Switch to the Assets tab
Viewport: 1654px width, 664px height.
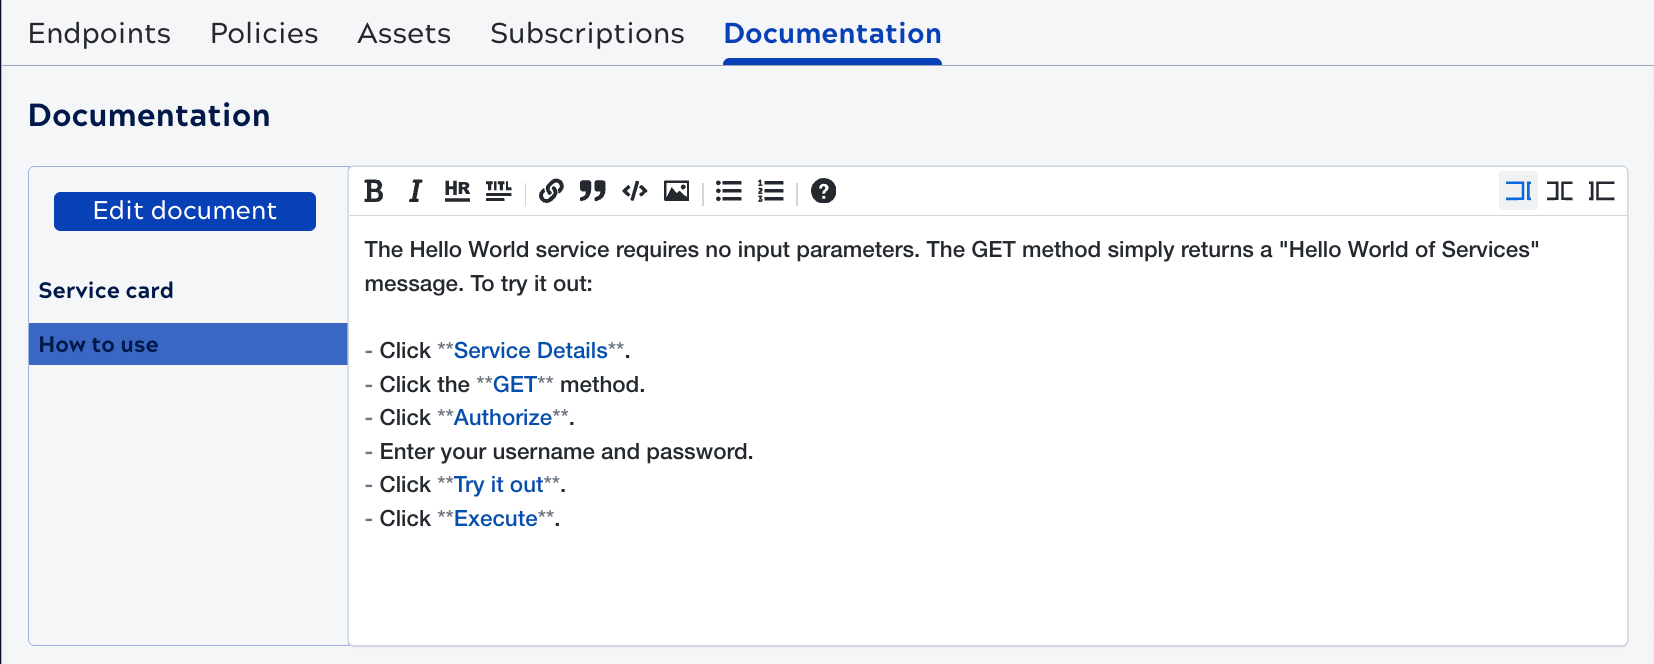tap(404, 34)
